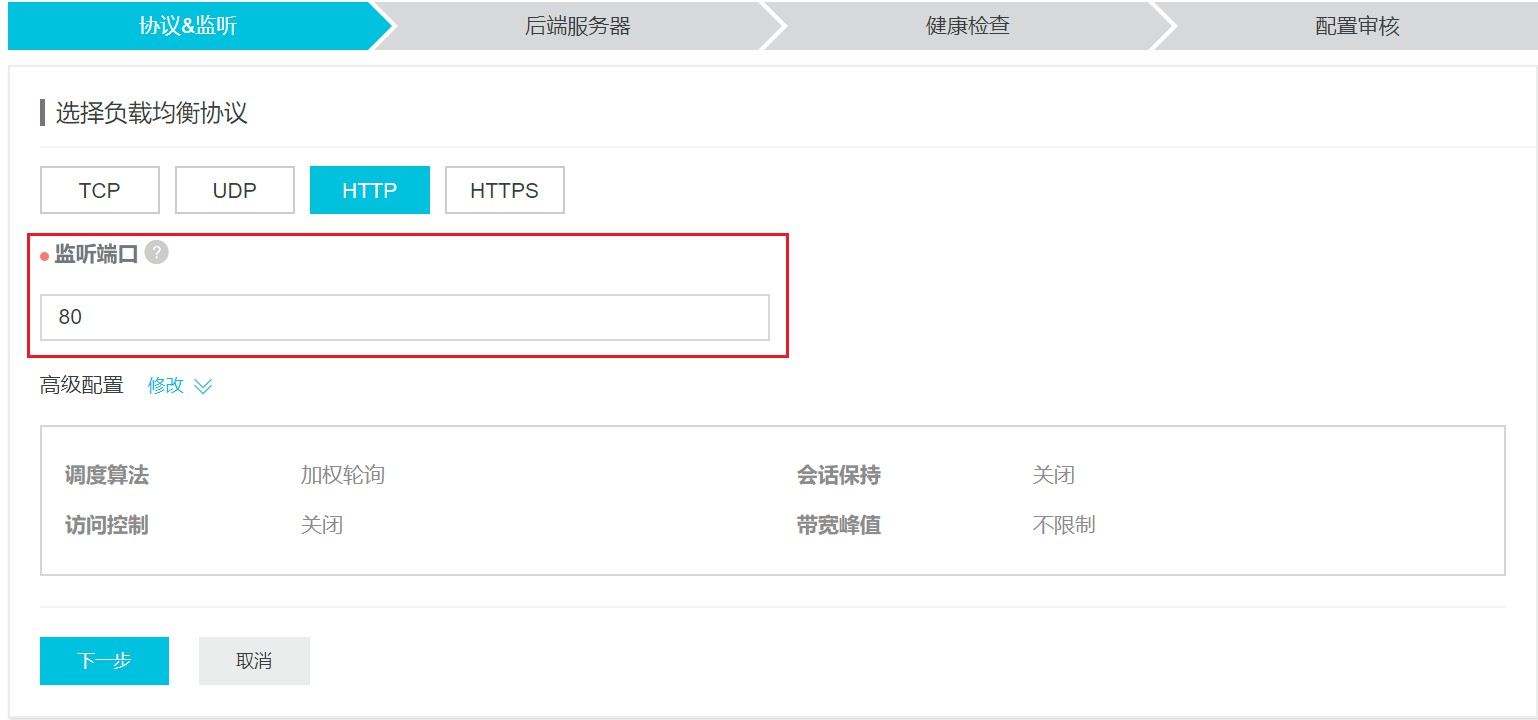Viewport: 1538px width, 720px height.
Task: Focus the listening port field showing 80
Action: (x=404, y=317)
